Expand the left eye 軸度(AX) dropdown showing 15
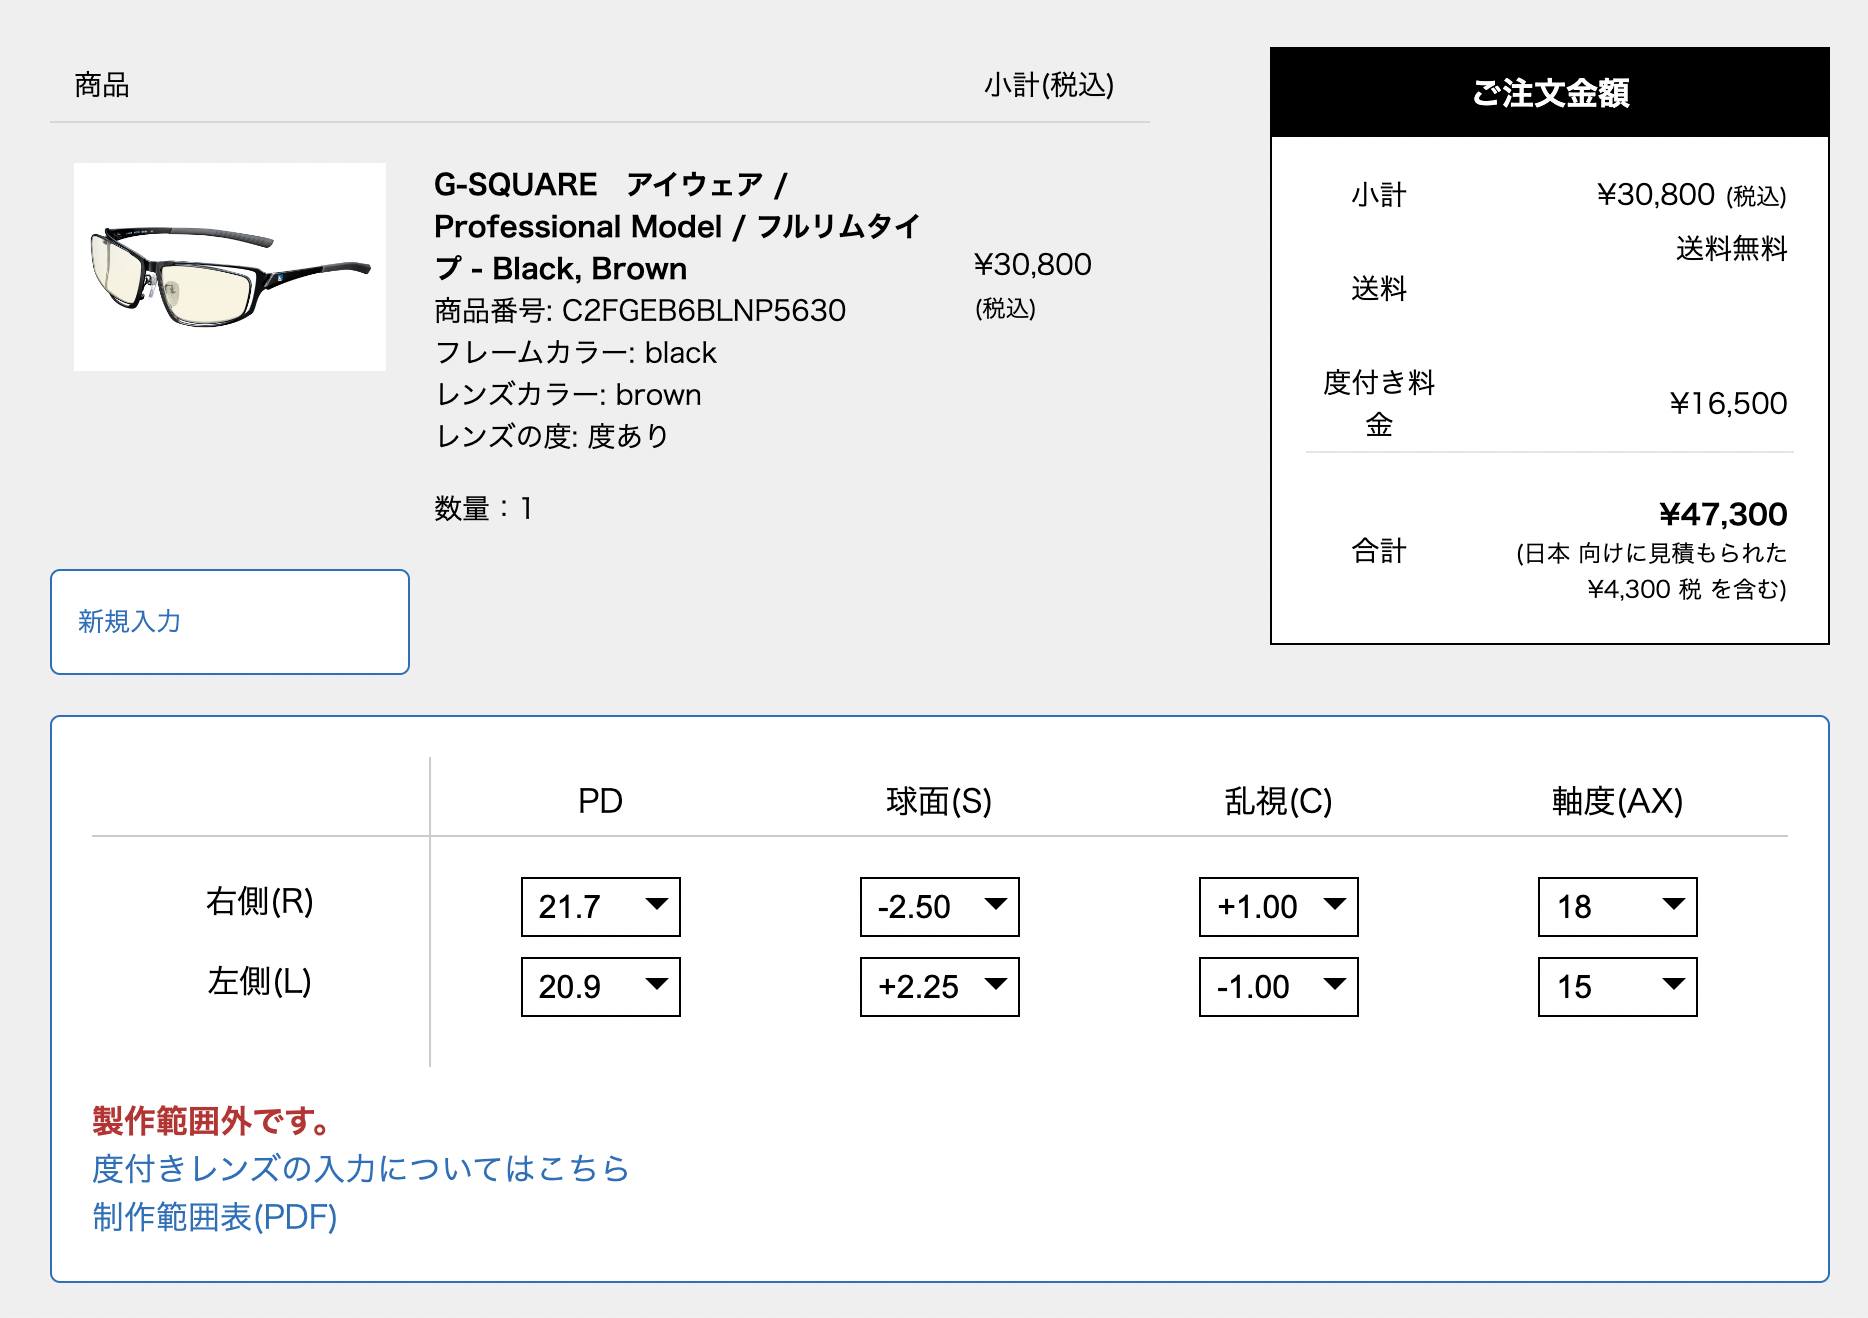This screenshot has width=1868, height=1318. [1616, 986]
